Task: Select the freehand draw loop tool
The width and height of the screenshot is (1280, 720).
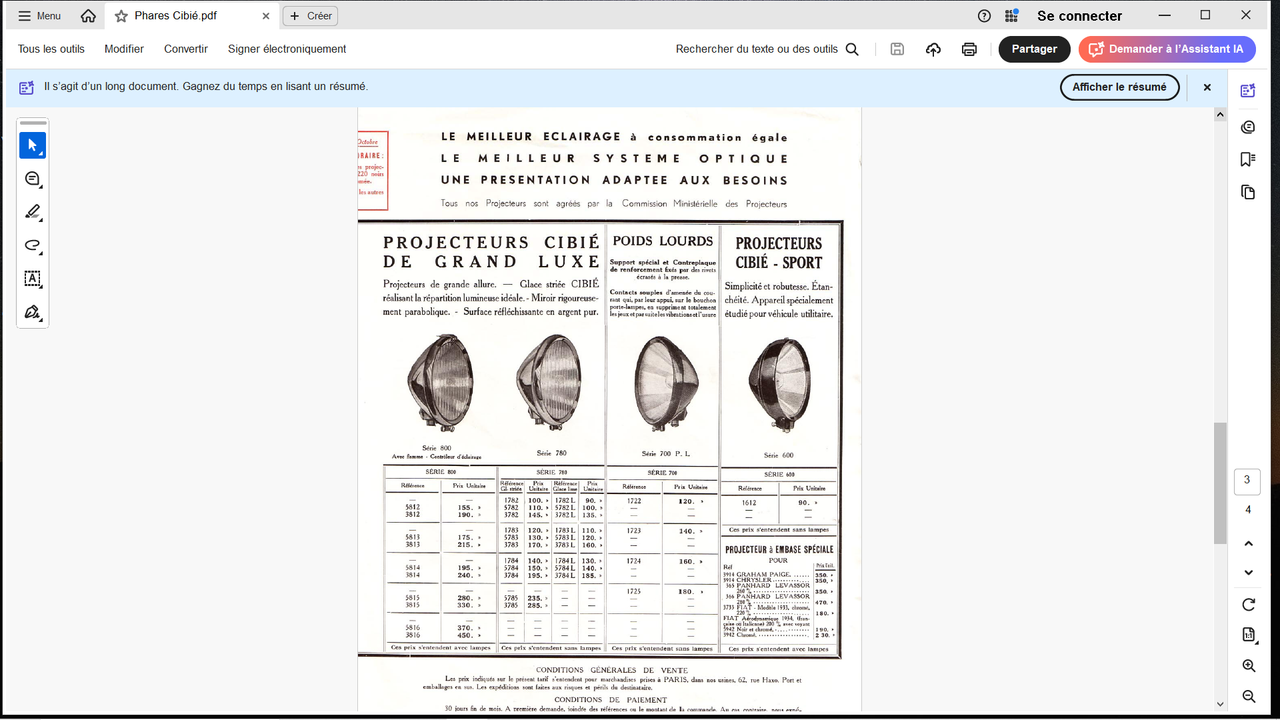Action: pos(32,245)
